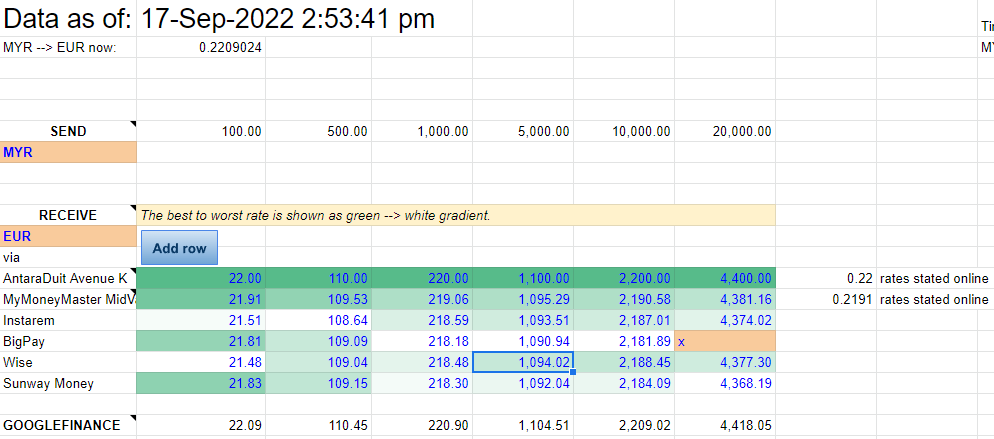Select MyMoneyMaster's 21.91 value

pyautogui.click(x=201, y=299)
